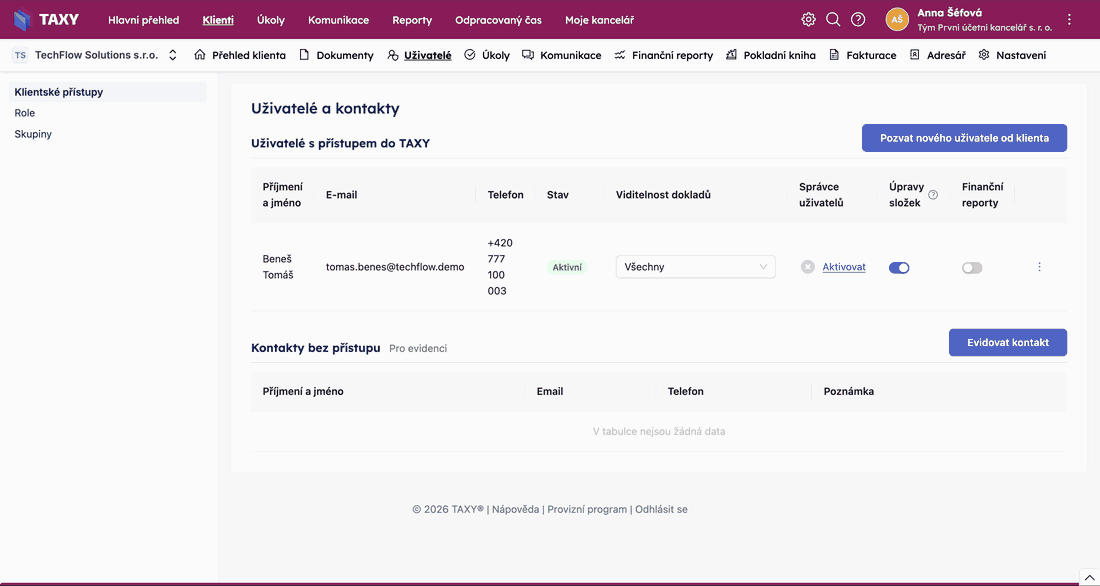Click the AŠ user avatar
Screen dimensions: 1100x586
click(897, 20)
